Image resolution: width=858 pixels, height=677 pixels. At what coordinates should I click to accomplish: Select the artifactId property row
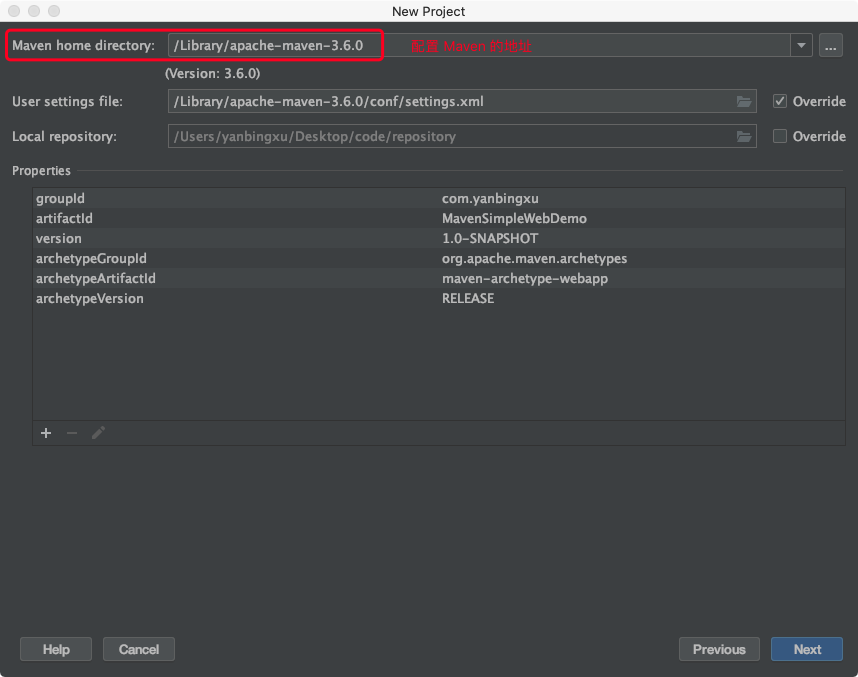point(439,218)
